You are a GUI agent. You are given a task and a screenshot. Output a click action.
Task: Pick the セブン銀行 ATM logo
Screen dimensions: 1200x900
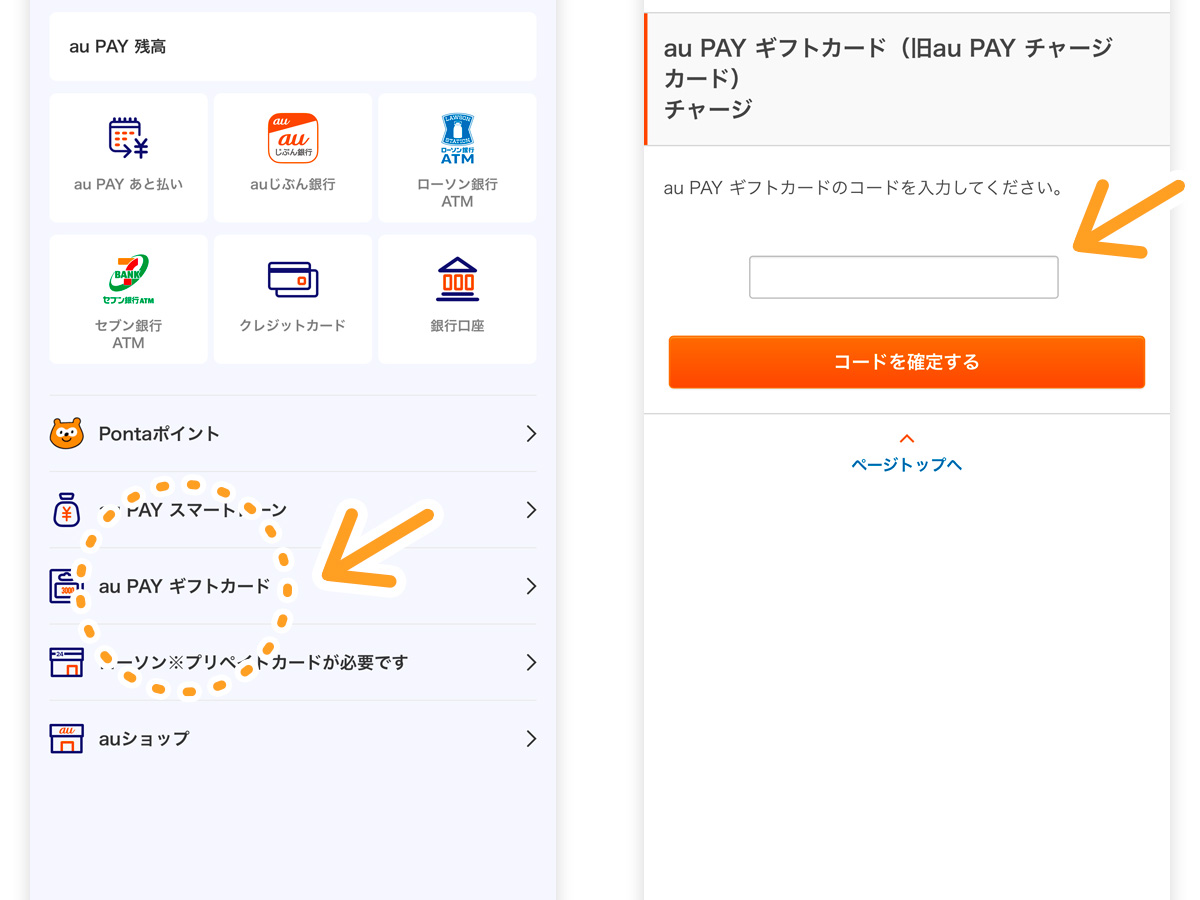pos(128,279)
